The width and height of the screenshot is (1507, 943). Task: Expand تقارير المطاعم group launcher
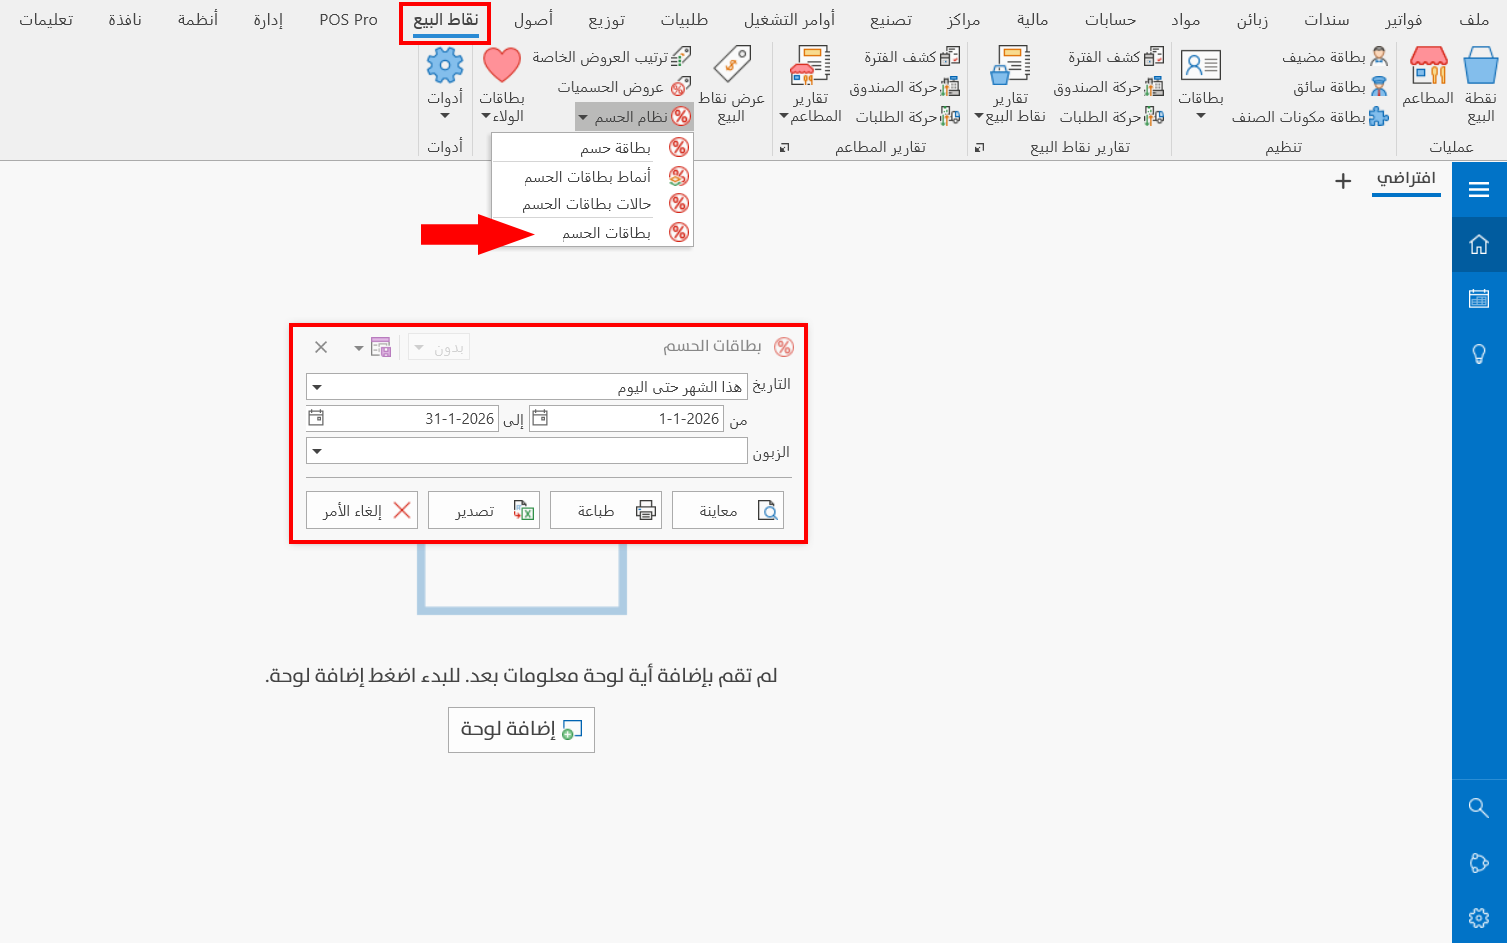click(x=784, y=148)
